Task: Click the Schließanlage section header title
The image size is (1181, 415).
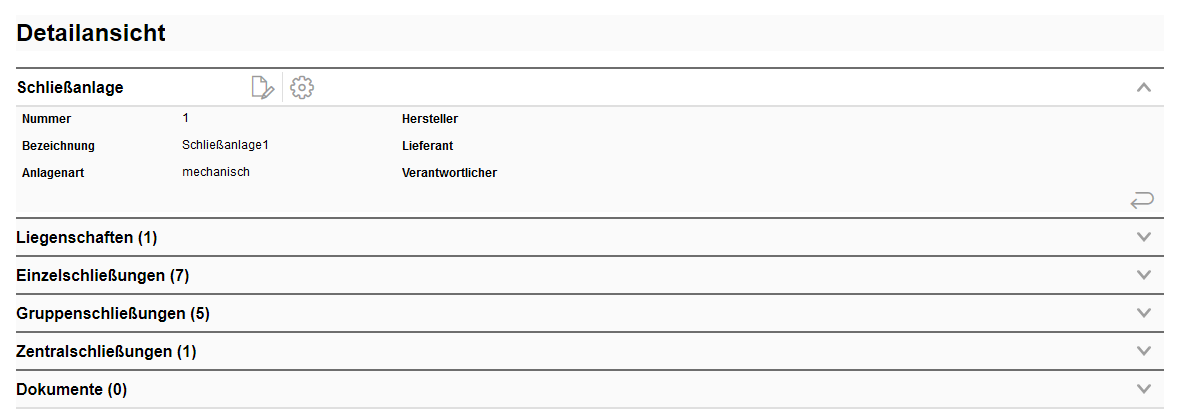Action: point(70,88)
